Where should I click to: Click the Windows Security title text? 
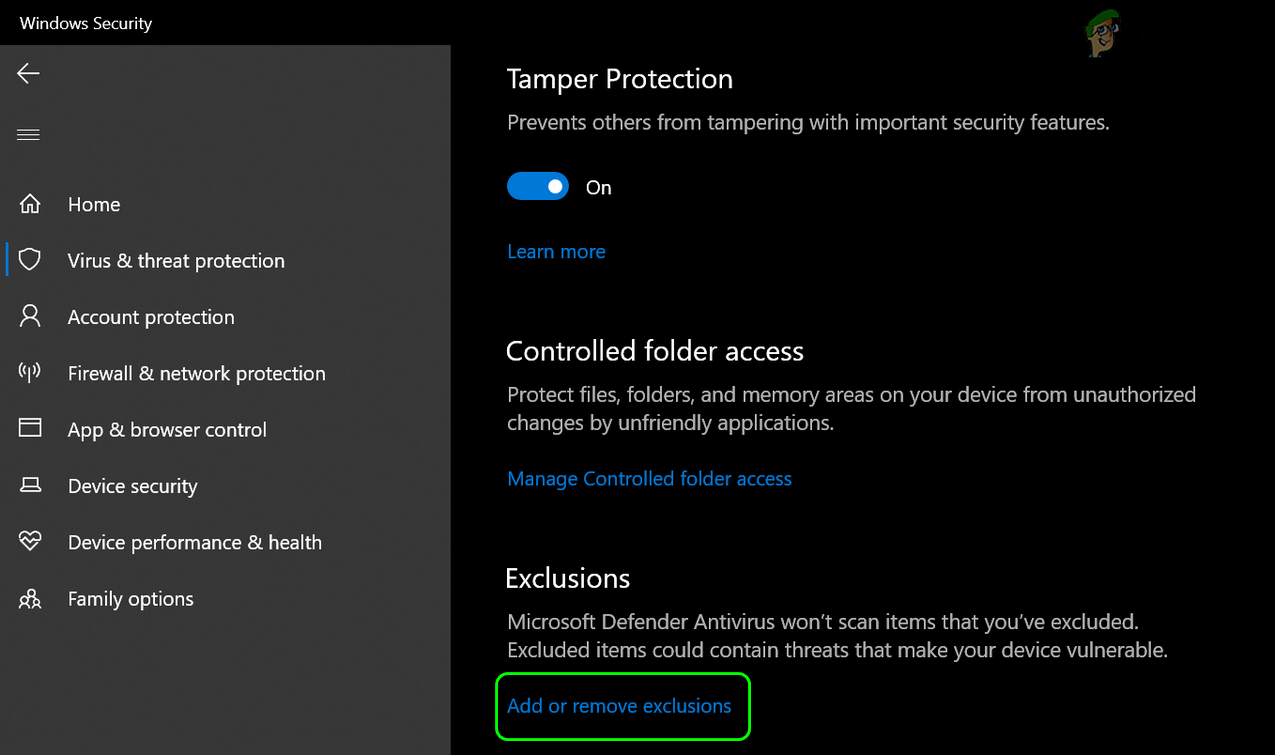[86, 23]
